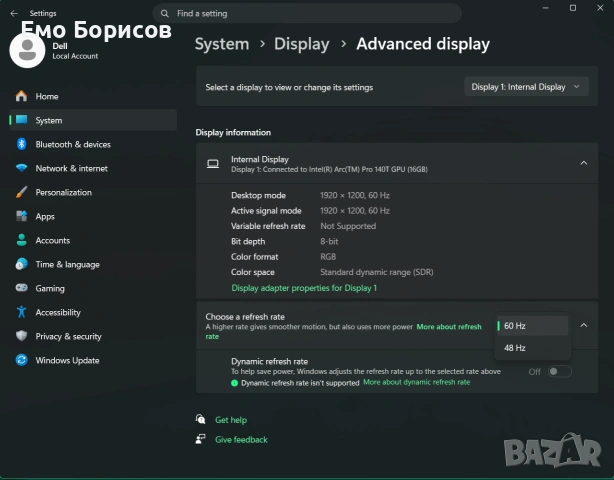The width and height of the screenshot is (614, 480).
Task: Click the Give feedback link
Action: [241, 439]
